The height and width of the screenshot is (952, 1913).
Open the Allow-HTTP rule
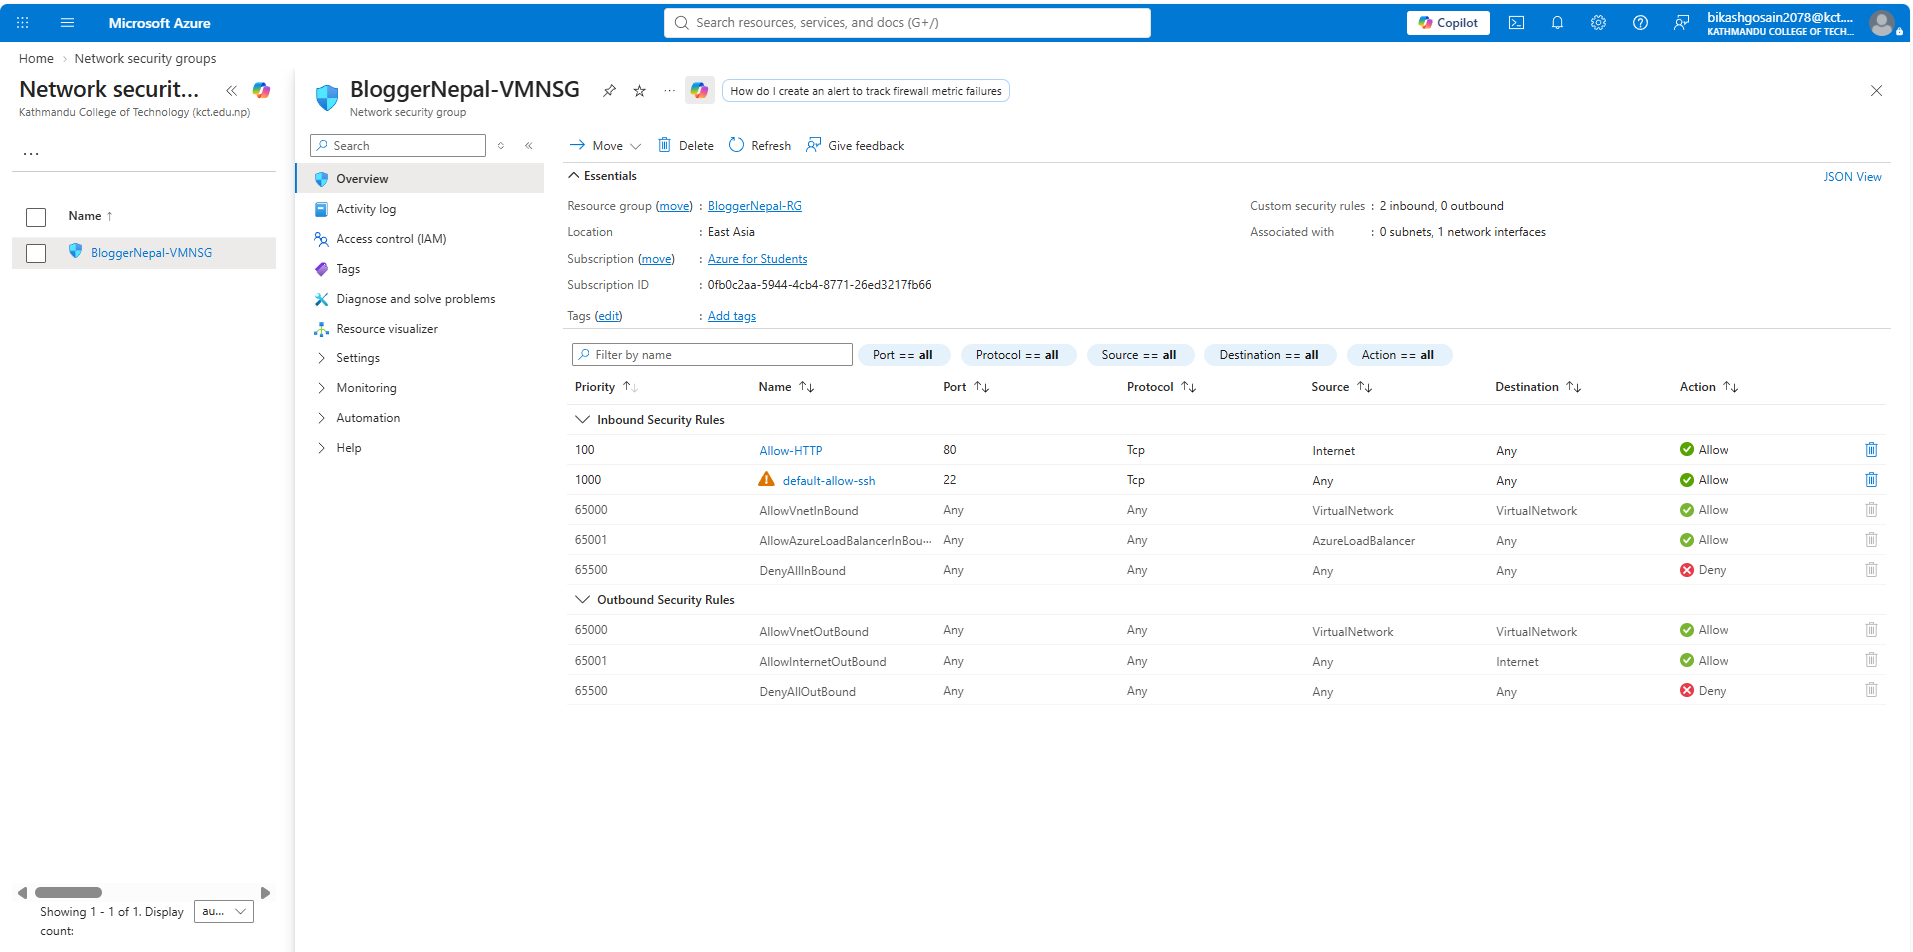click(x=791, y=451)
